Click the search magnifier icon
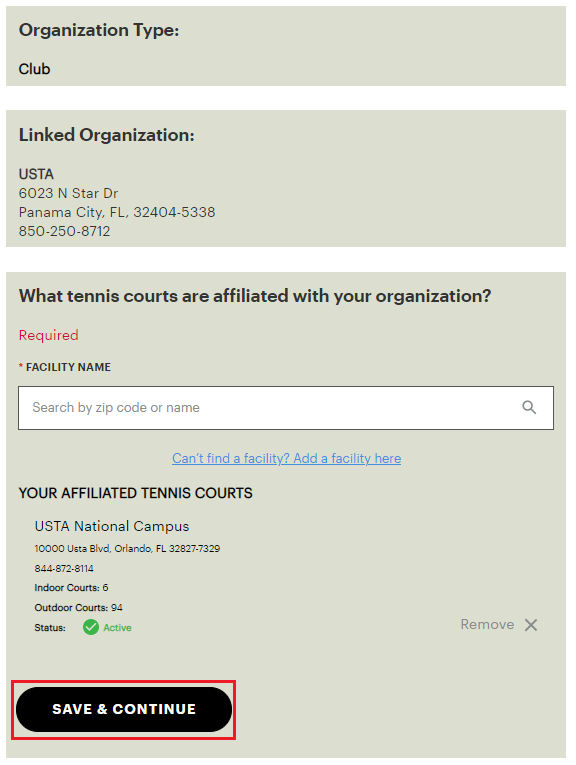This screenshot has height=765, width=576. [529, 407]
